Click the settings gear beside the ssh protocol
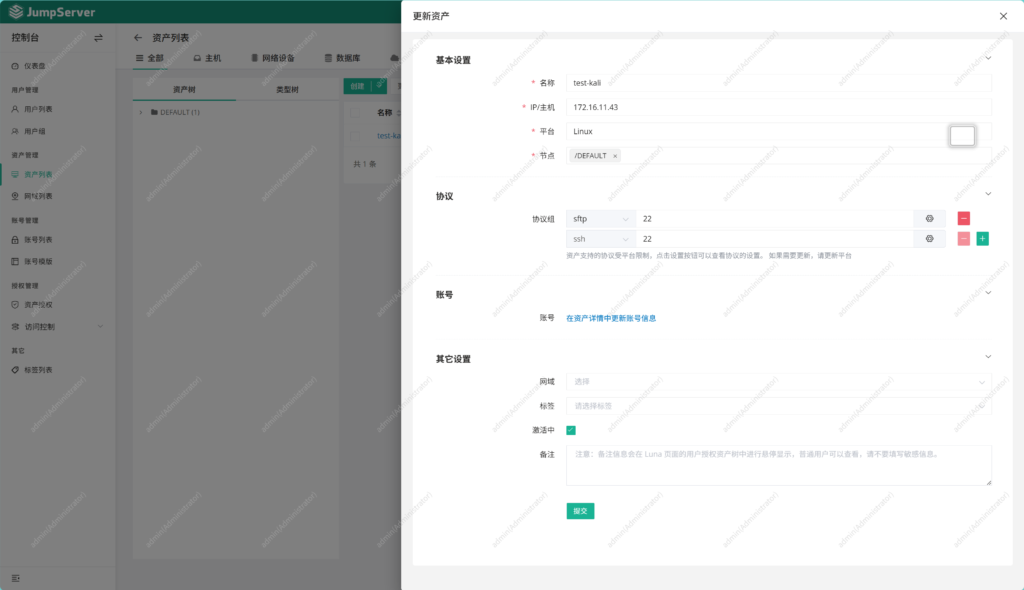The height and width of the screenshot is (590, 1024). click(930, 238)
